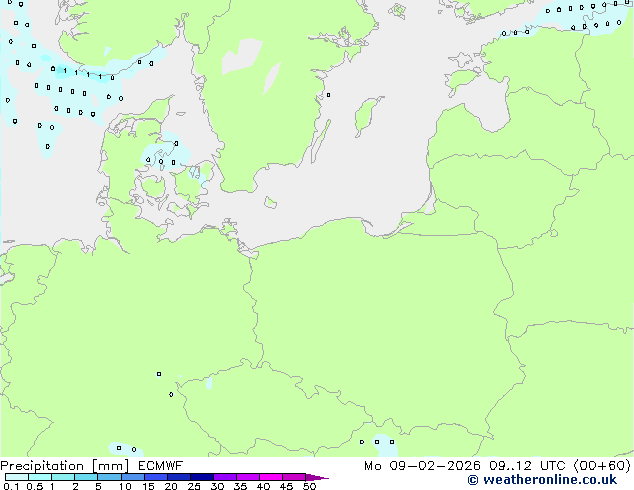Screen dimensions: 634x490
Task: Click the '(00+60)' forecast offset text
Action: click(602, 466)
